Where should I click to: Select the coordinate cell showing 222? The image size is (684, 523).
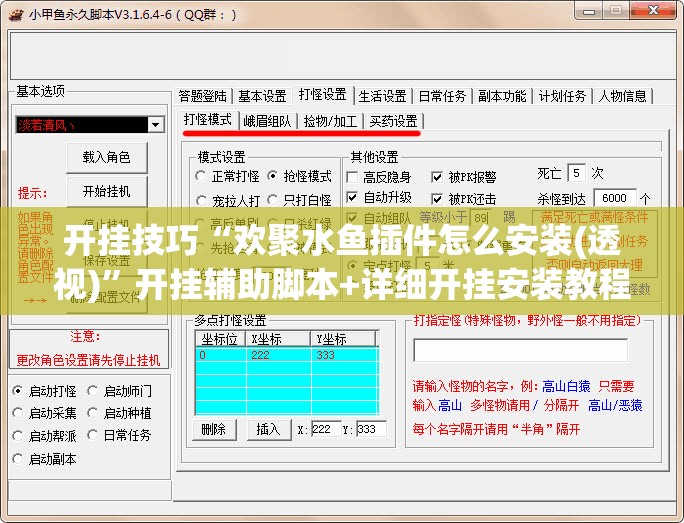click(x=279, y=355)
